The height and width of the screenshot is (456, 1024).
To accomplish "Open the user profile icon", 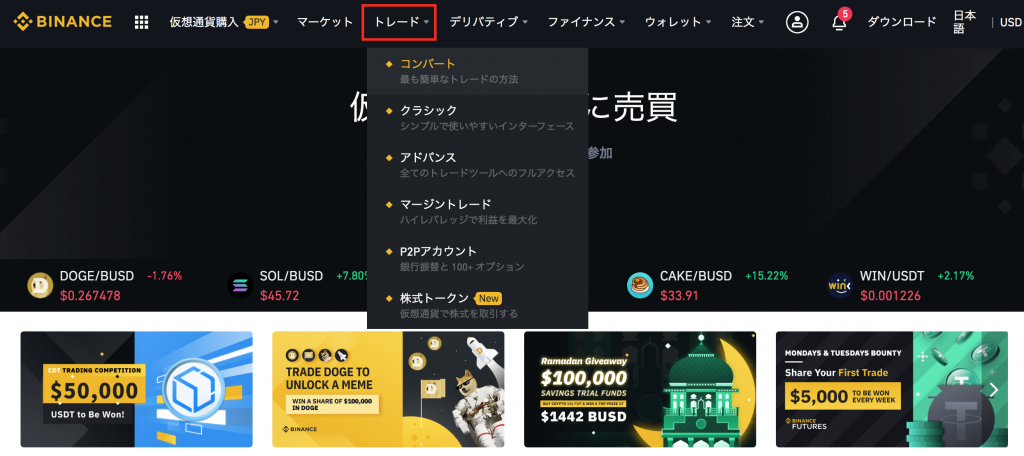I will pyautogui.click(x=797, y=22).
